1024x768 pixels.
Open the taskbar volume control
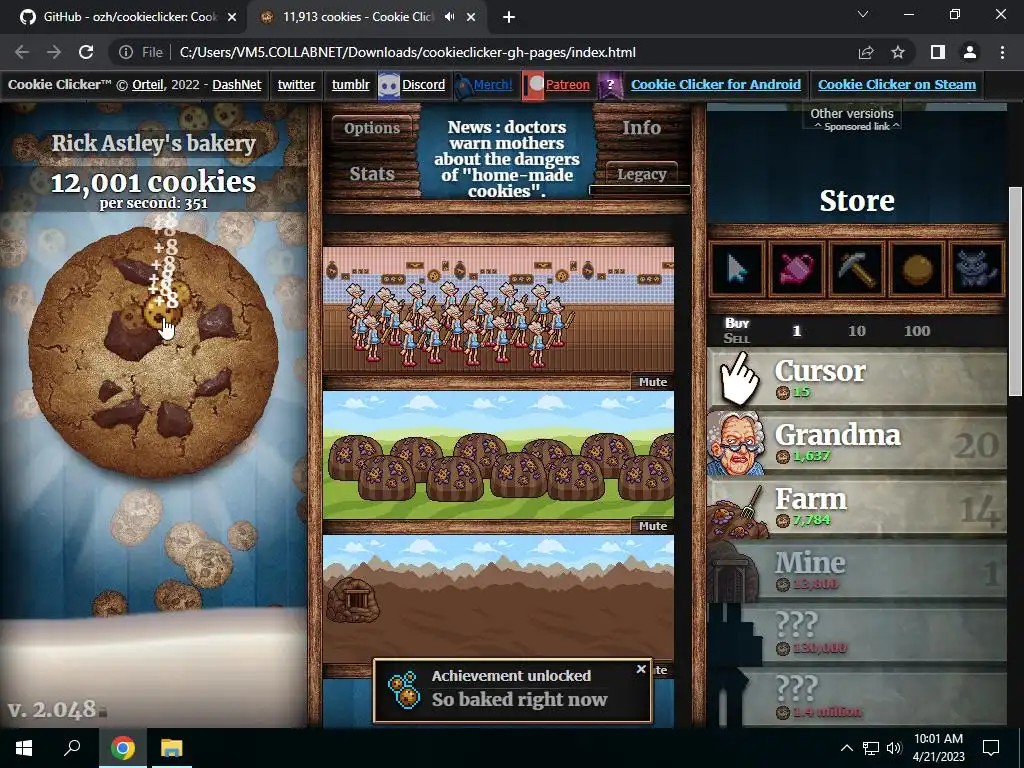[894, 748]
